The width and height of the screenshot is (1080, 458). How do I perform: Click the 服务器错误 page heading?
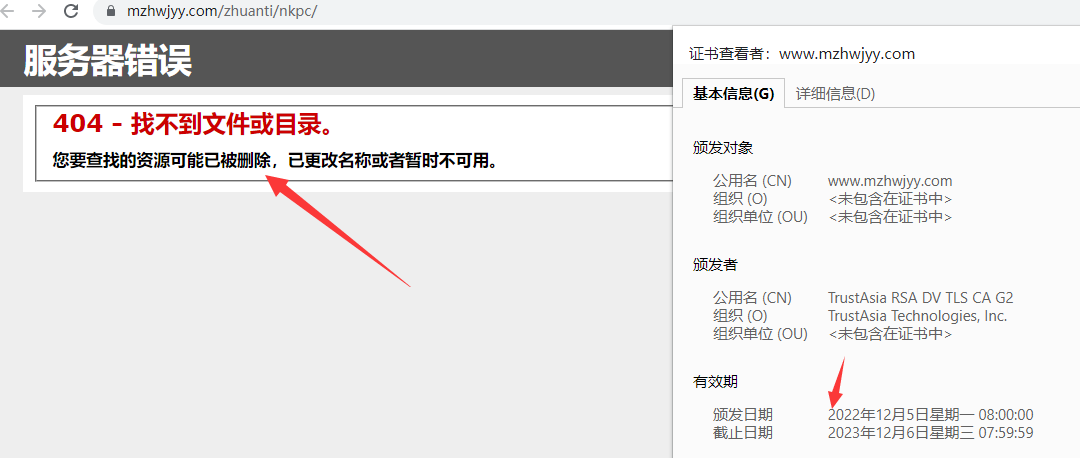107,61
